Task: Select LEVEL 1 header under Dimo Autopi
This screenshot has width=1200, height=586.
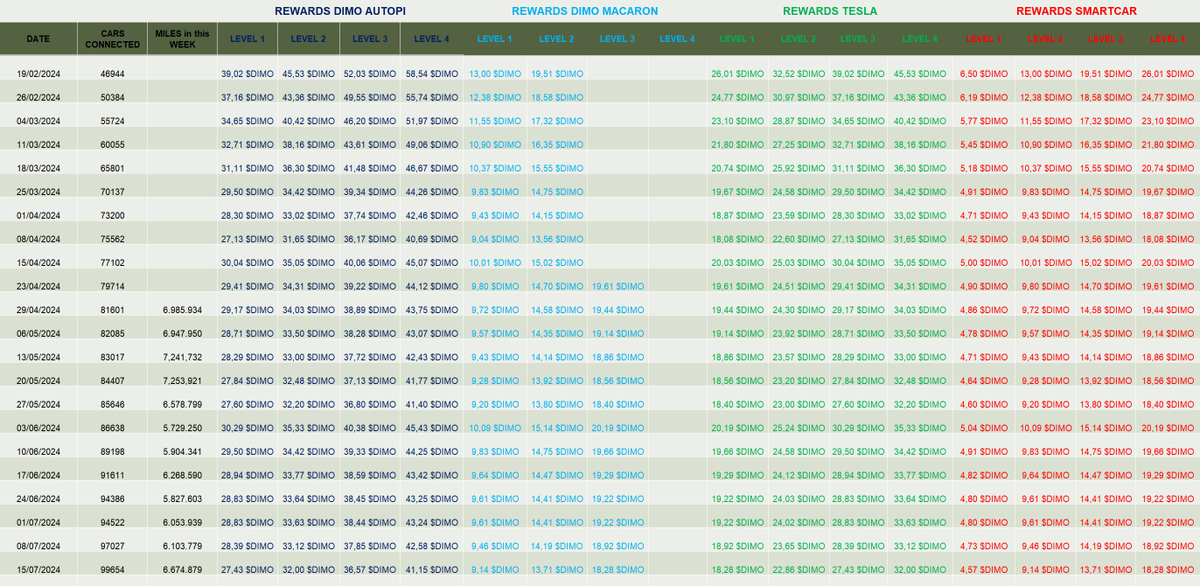Action: [248, 39]
